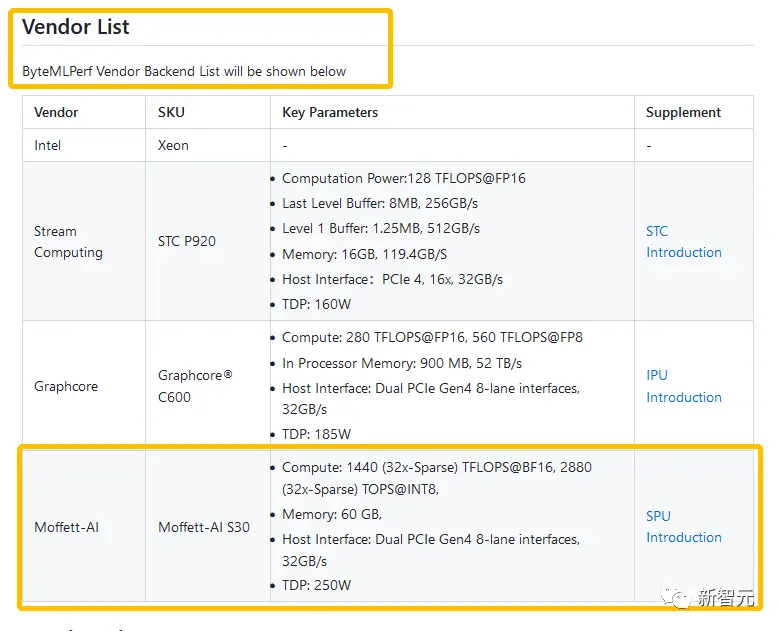779x631 pixels.
Task: Click the Key Parameters column header
Action: tap(330, 113)
